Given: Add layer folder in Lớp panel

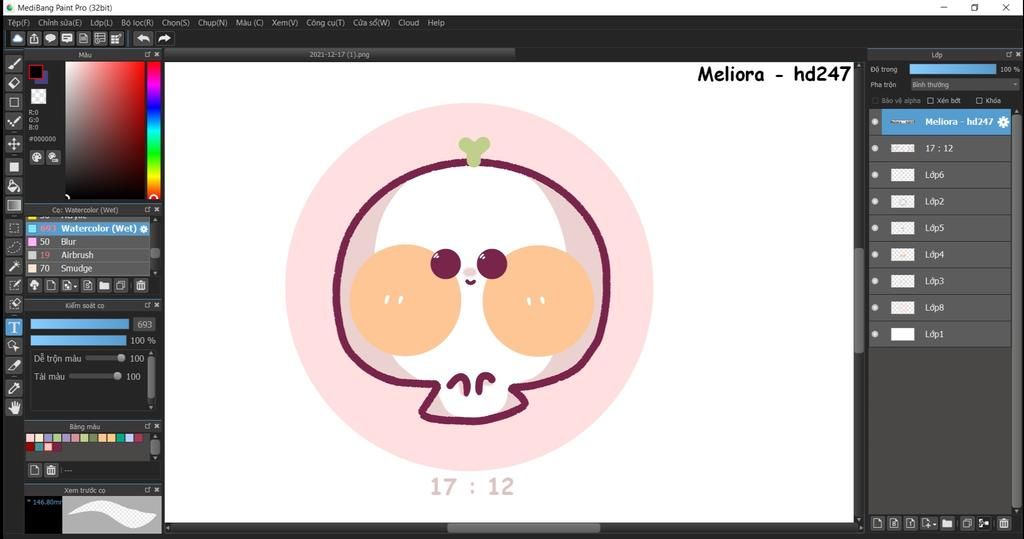Looking at the screenshot, I should pyautogui.click(x=948, y=523).
